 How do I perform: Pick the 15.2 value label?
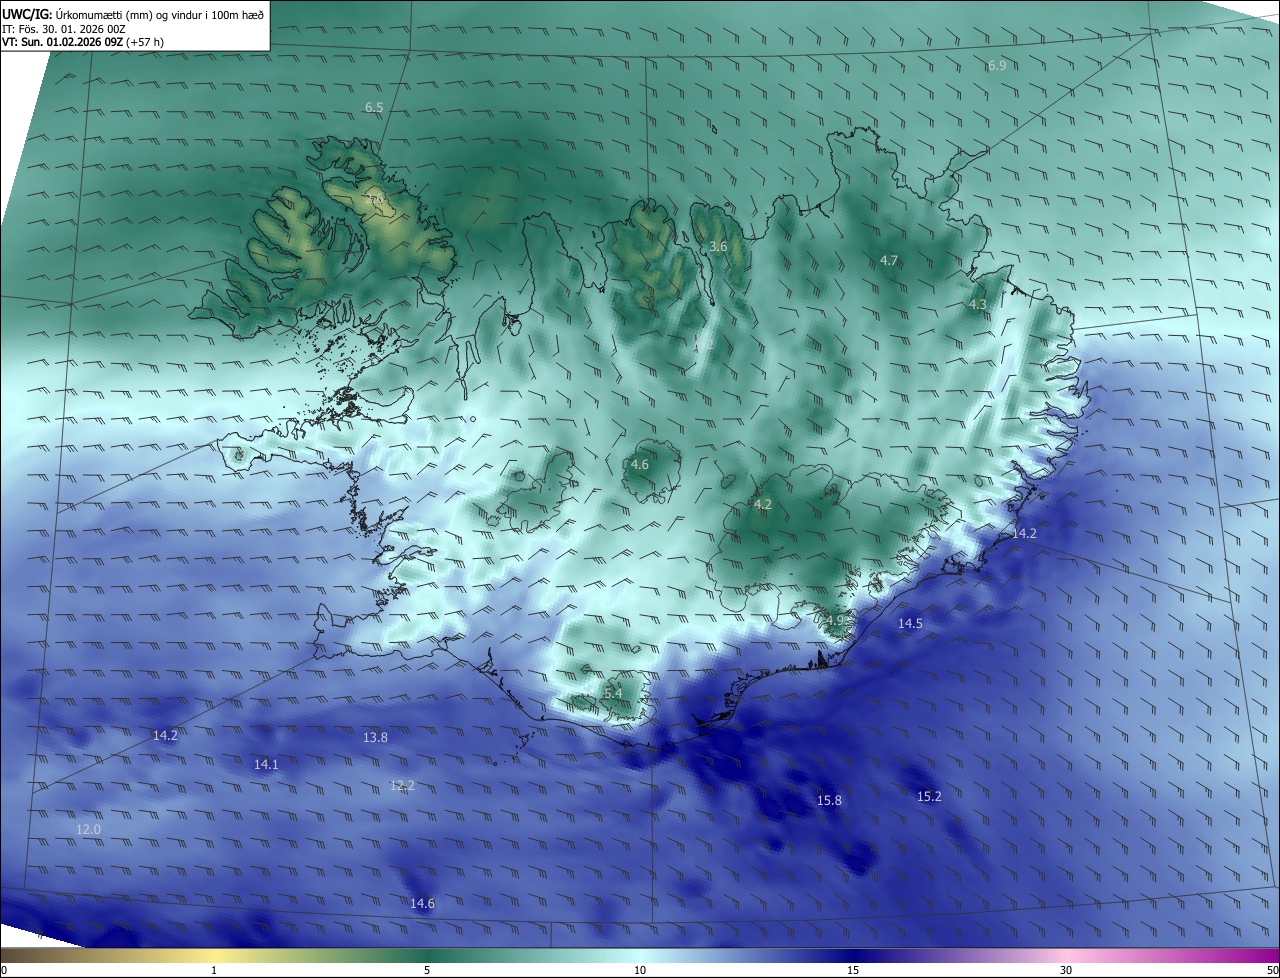tap(929, 796)
